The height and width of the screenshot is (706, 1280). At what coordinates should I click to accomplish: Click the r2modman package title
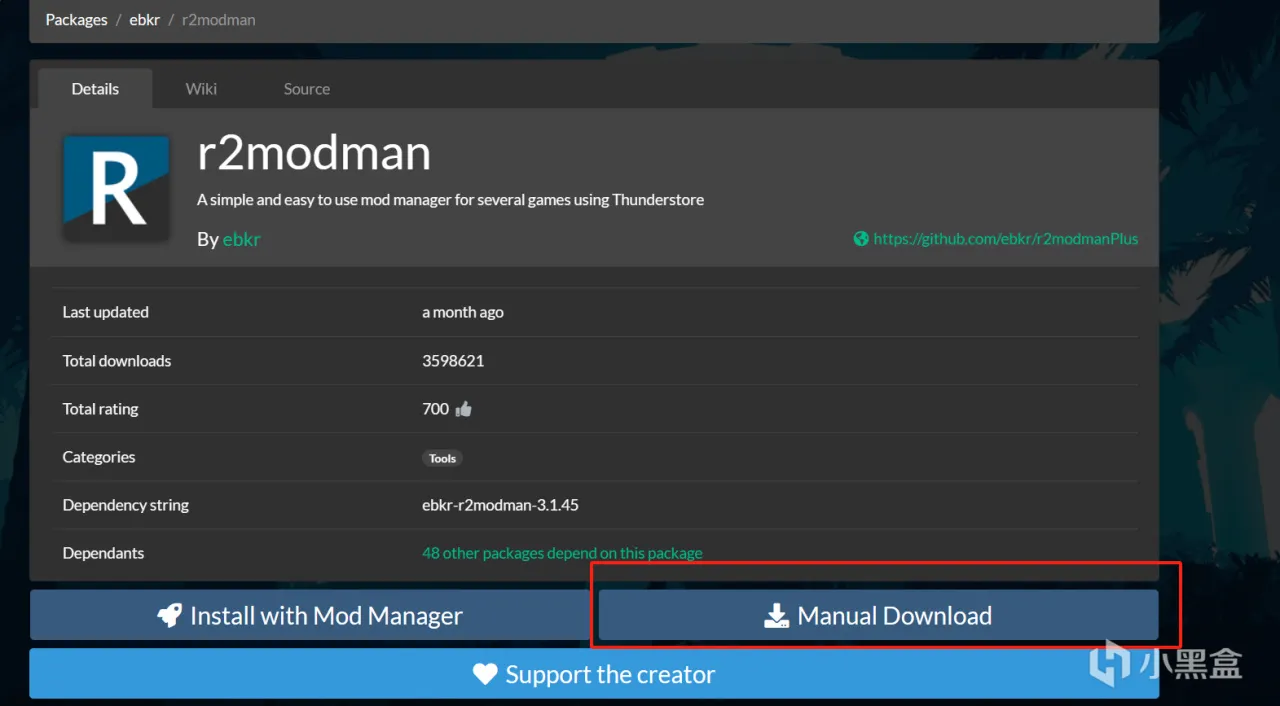314,153
